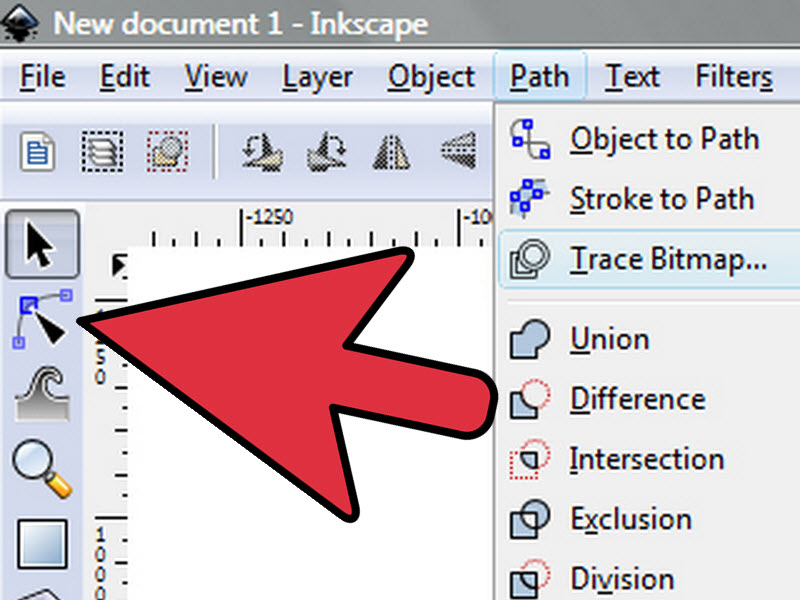
Task: Click deselect toolbar icon
Action: 168,152
